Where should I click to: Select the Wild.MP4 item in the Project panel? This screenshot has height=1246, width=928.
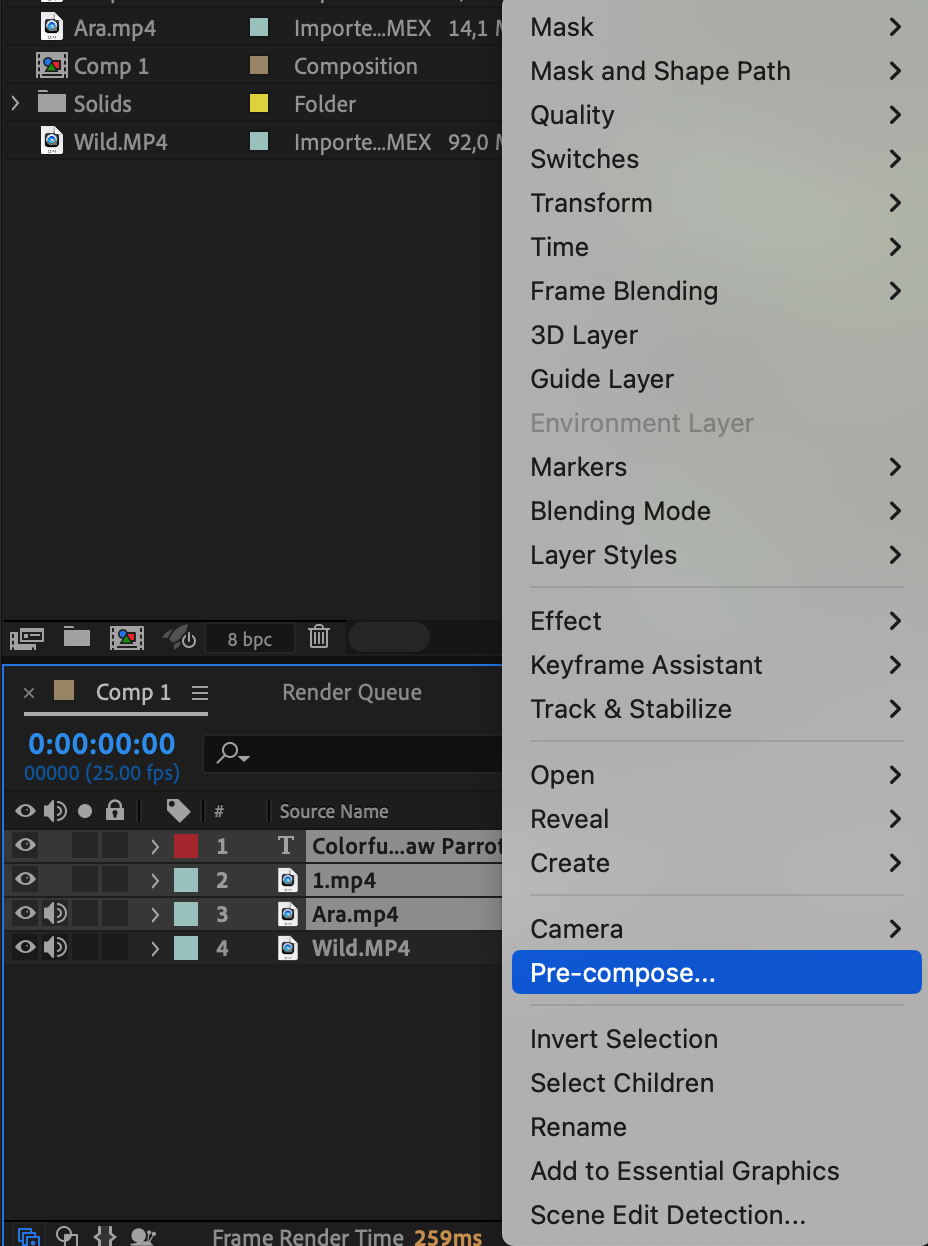(x=120, y=142)
